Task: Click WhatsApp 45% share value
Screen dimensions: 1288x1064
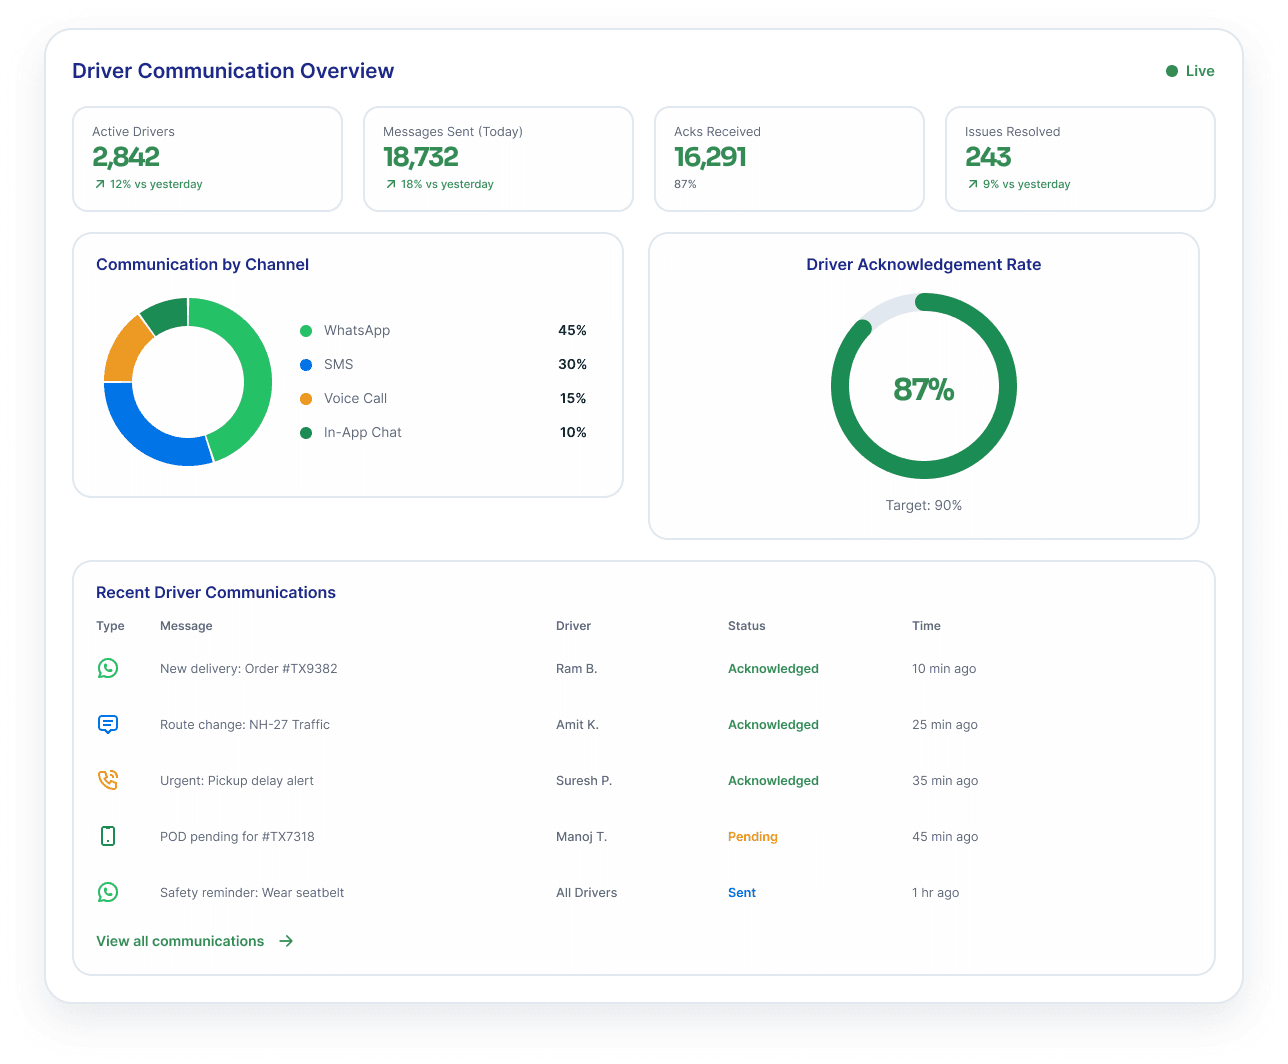Action: 572,330
